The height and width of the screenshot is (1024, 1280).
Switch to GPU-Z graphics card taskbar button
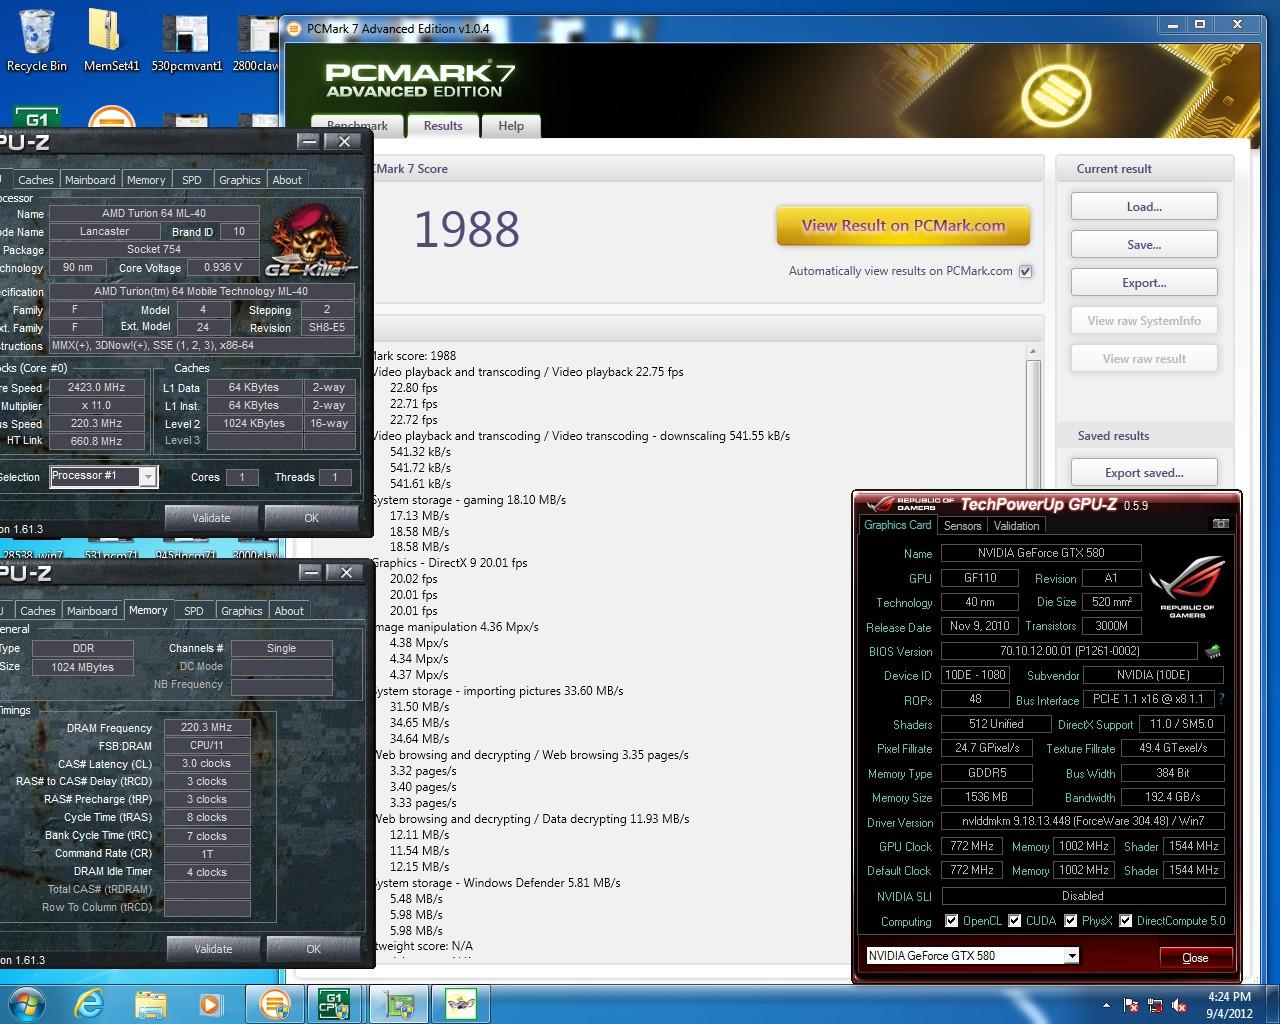tap(400, 1003)
